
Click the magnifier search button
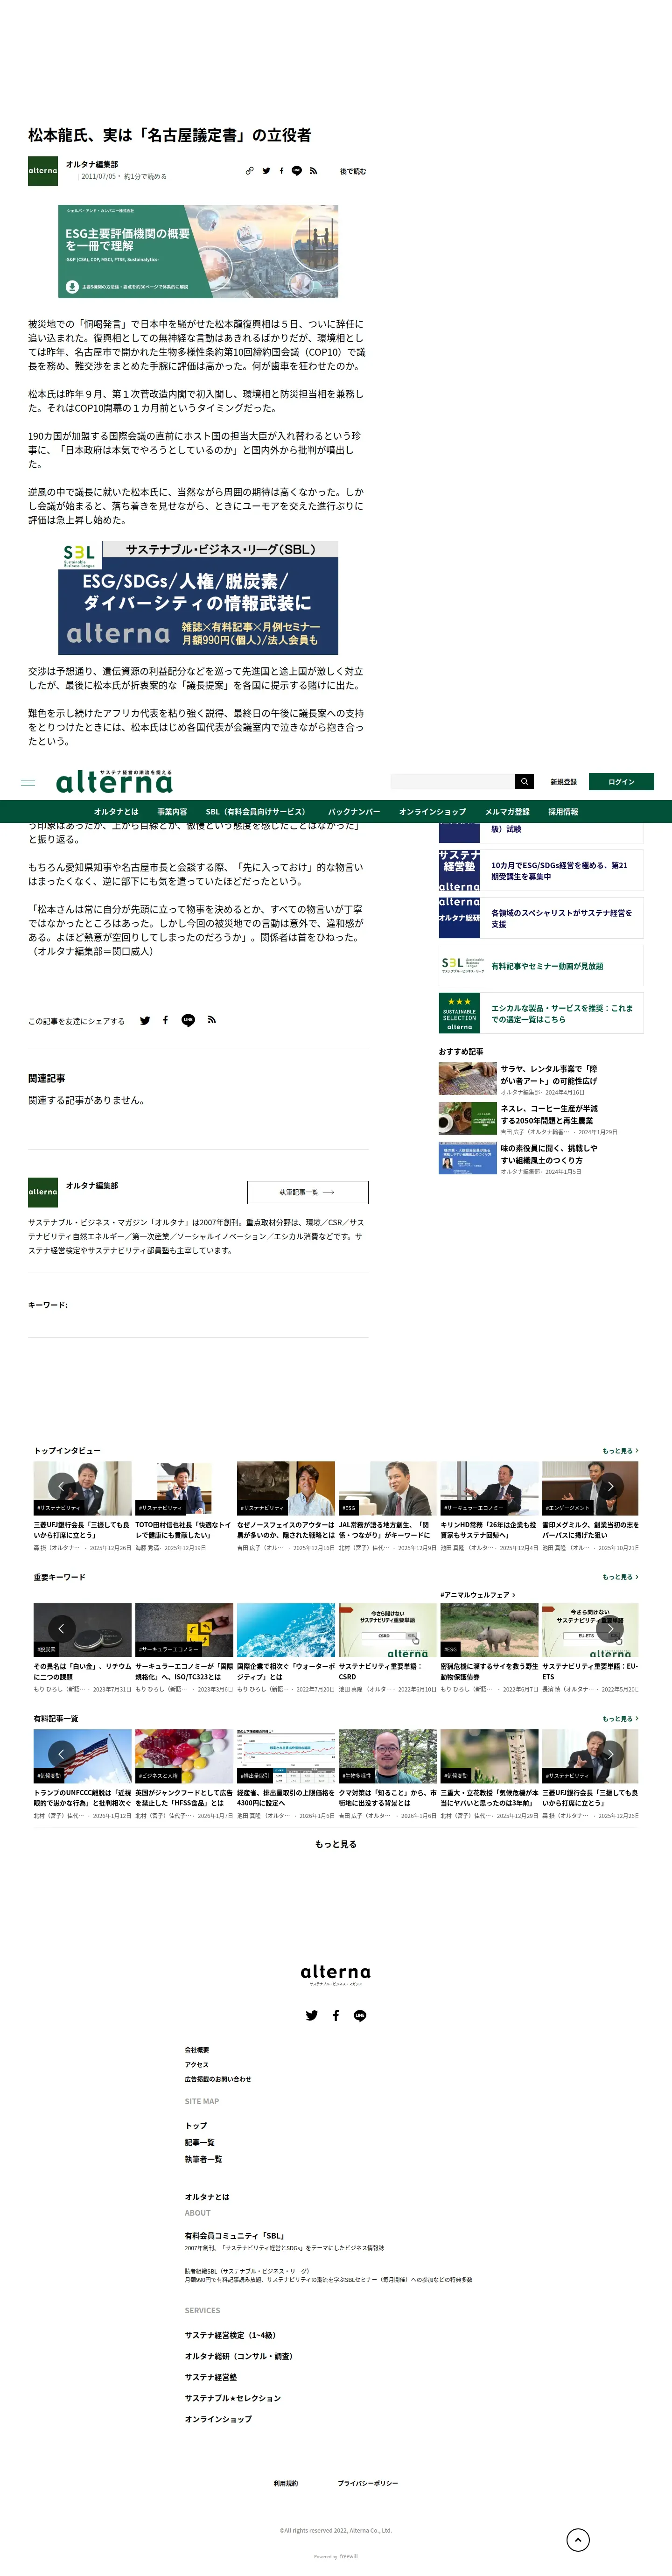point(524,781)
